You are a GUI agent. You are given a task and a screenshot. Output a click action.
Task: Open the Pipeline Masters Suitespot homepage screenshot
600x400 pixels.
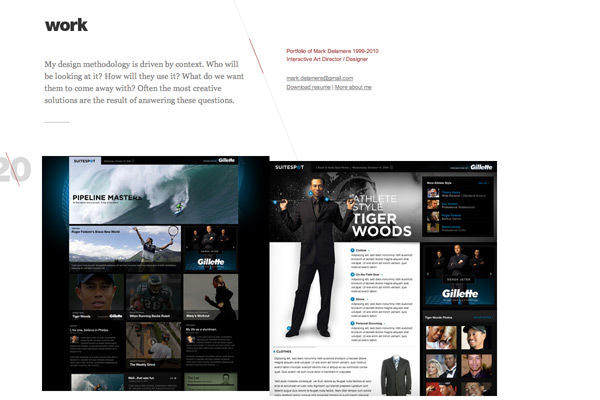(156, 273)
